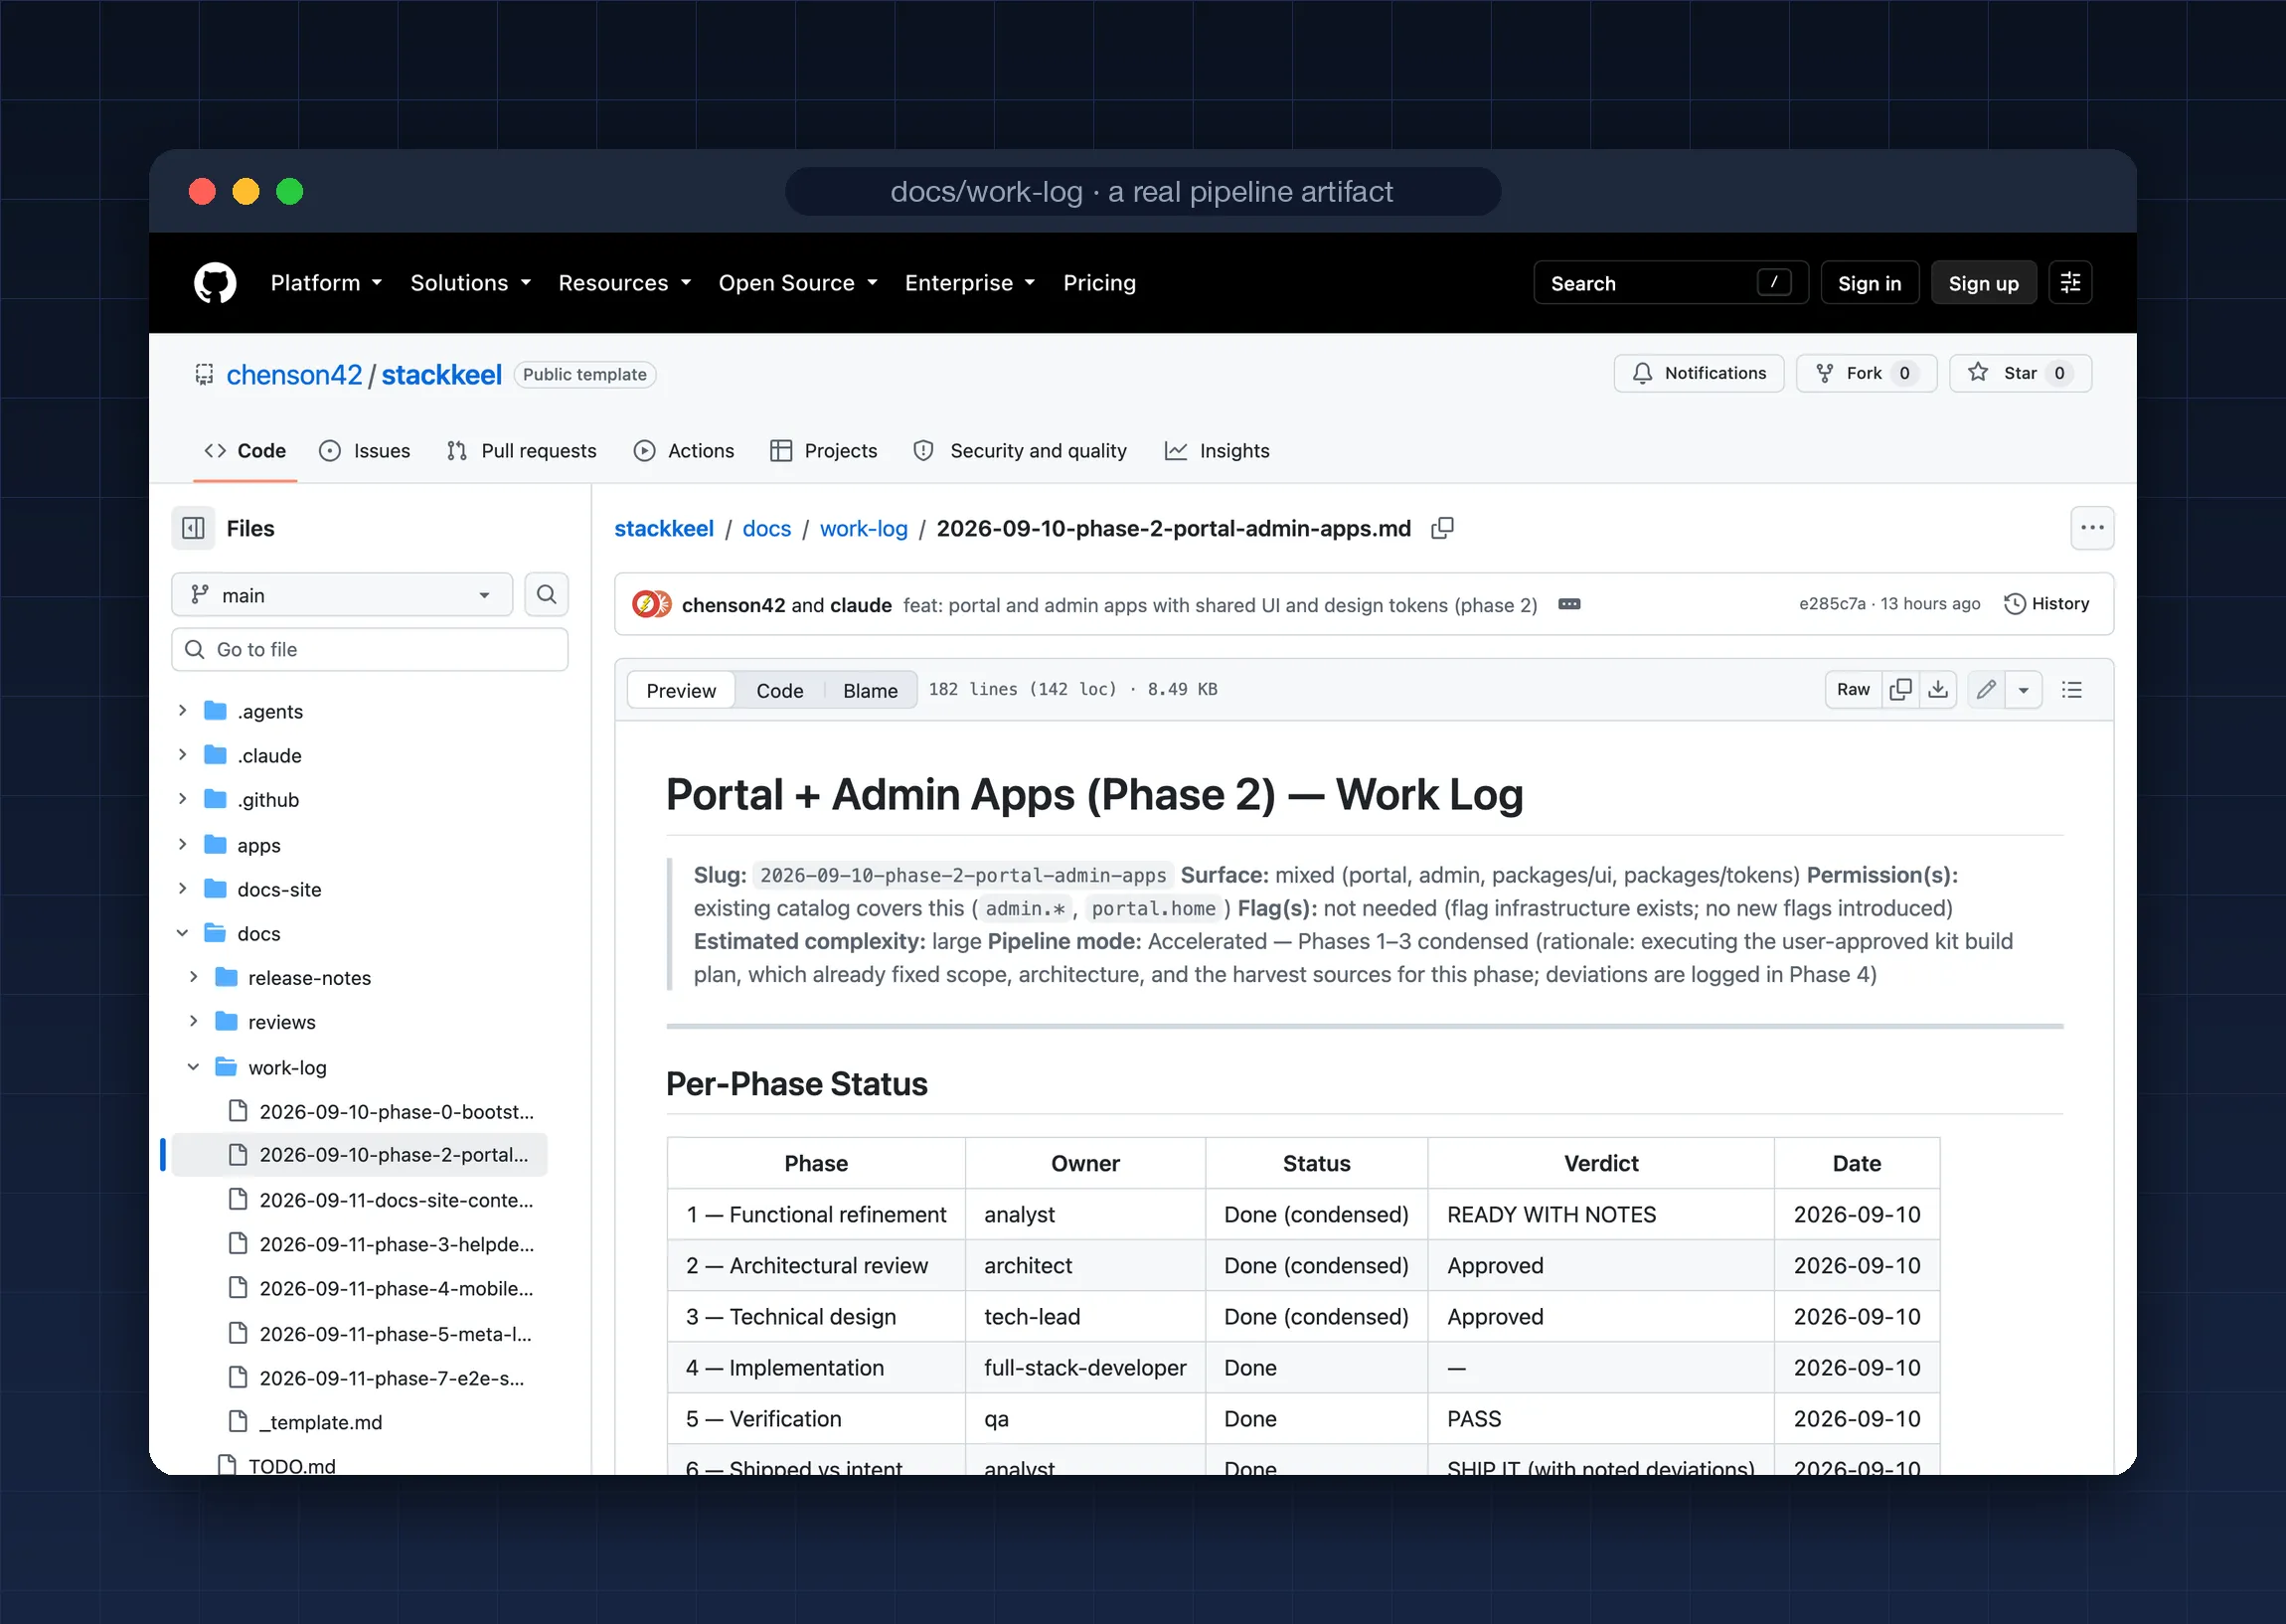
Task: Open the Raw file view
Action: 1853,689
